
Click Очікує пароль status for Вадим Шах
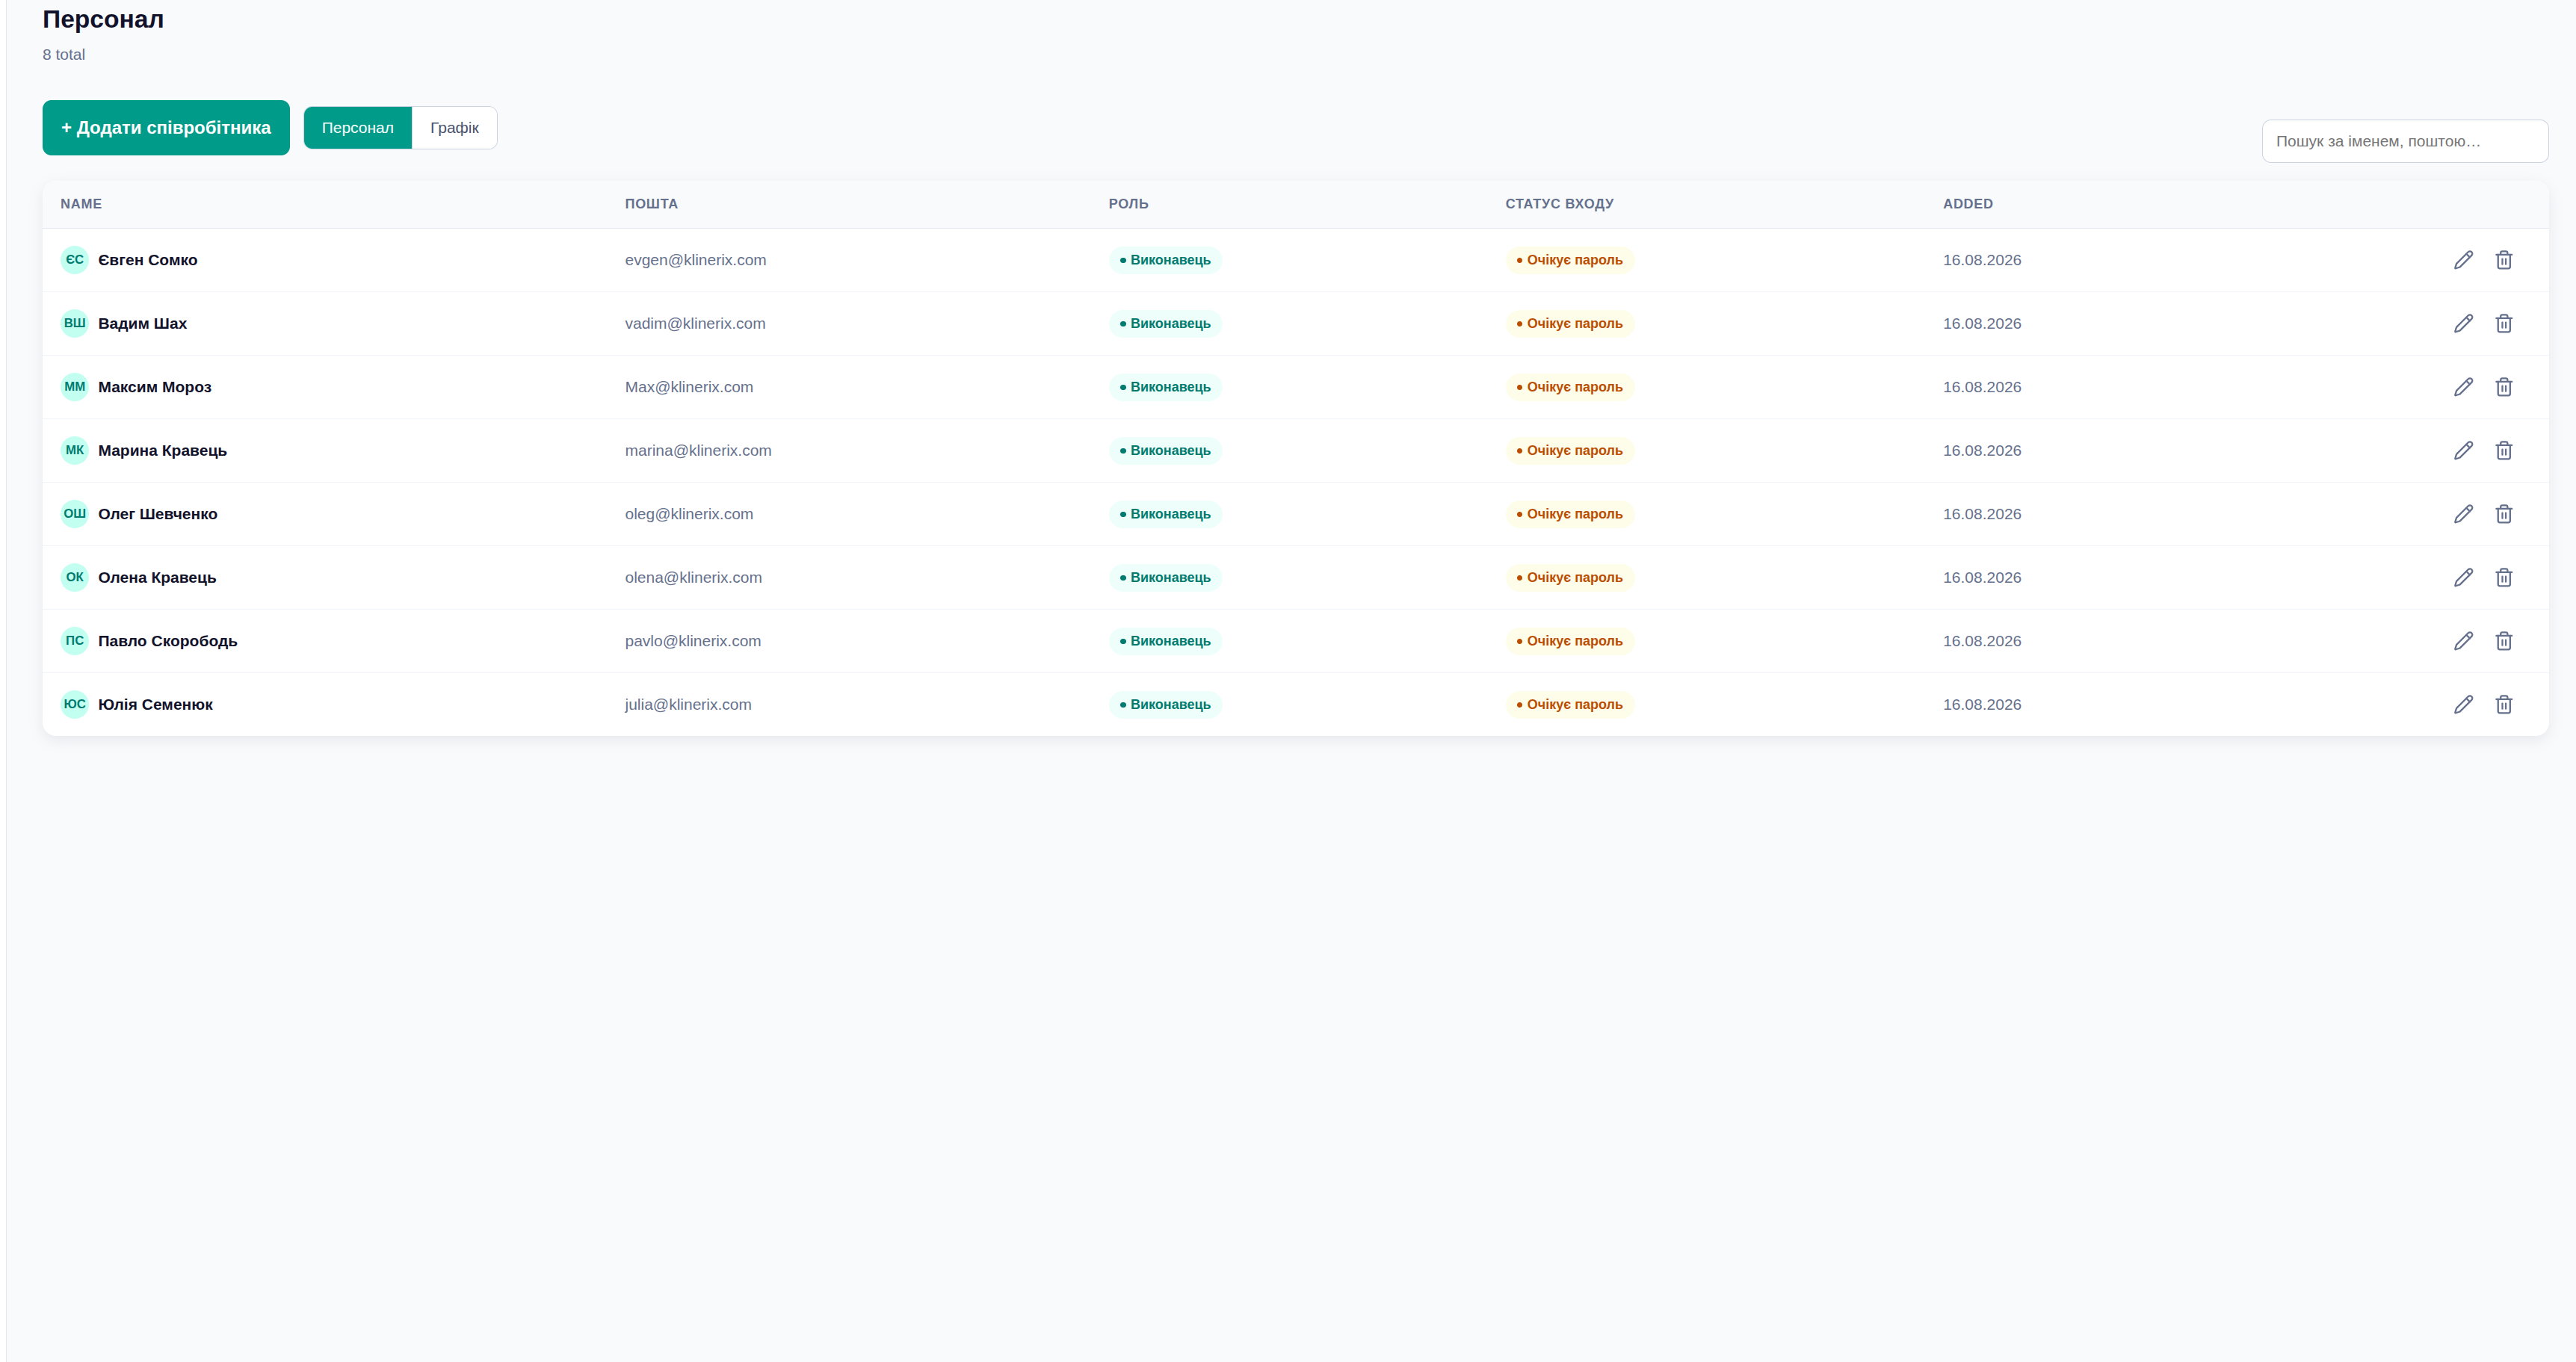click(1569, 323)
